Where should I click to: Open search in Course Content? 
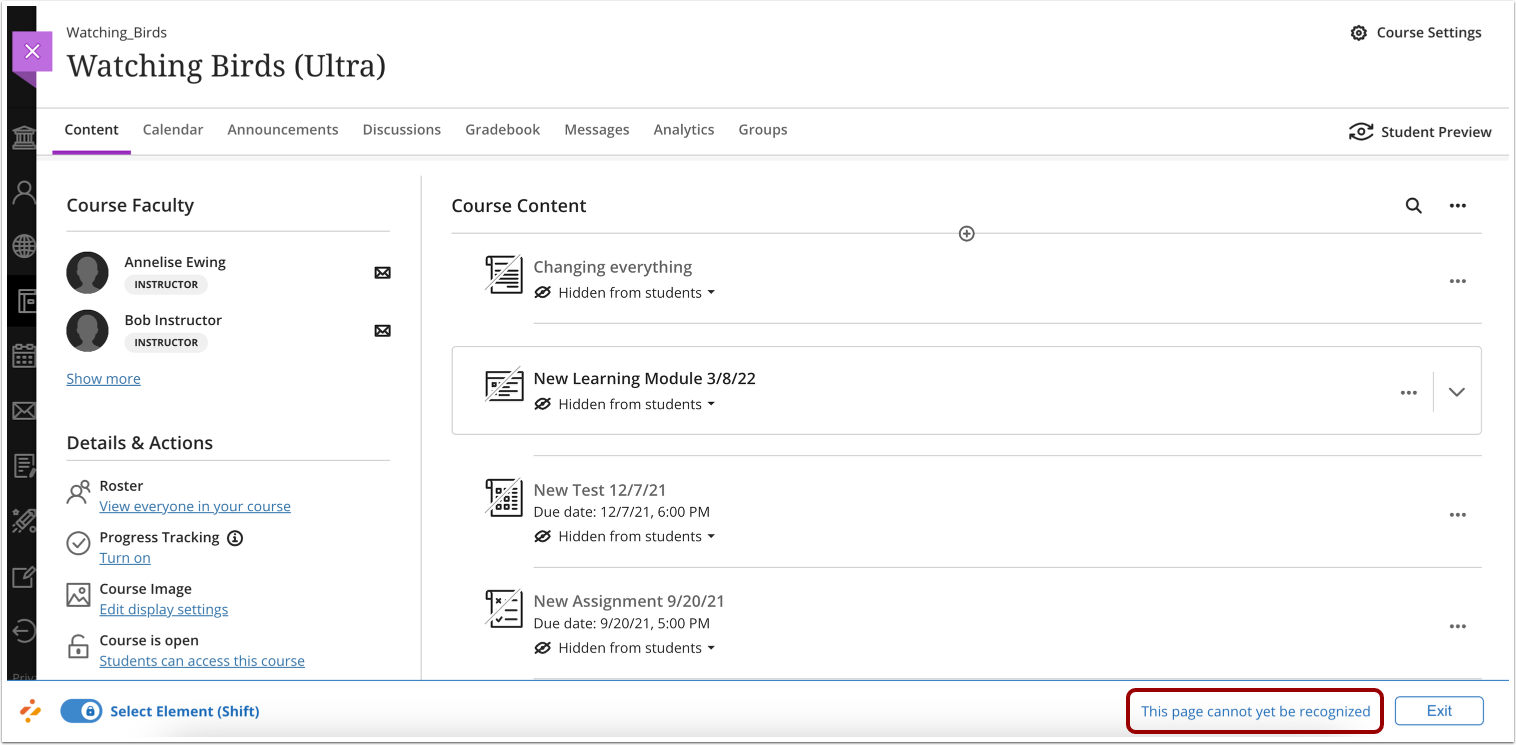click(x=1413, y=205)
